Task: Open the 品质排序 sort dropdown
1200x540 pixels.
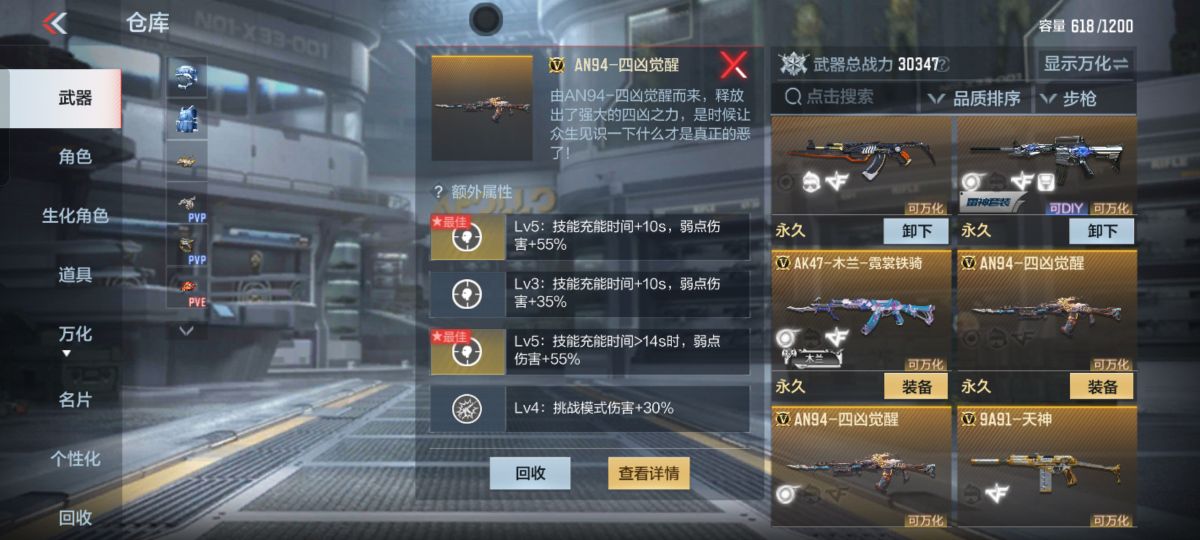Action: [975, 98]
